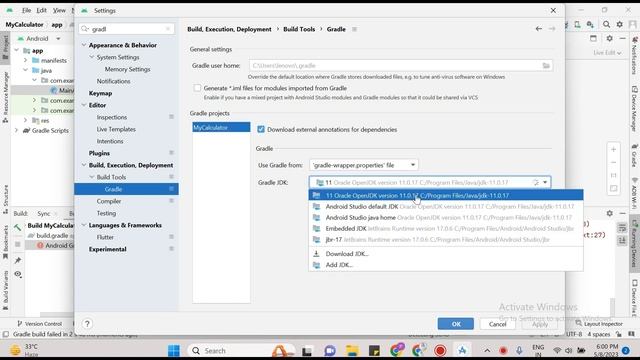Click the Apply button

(540, 324)
